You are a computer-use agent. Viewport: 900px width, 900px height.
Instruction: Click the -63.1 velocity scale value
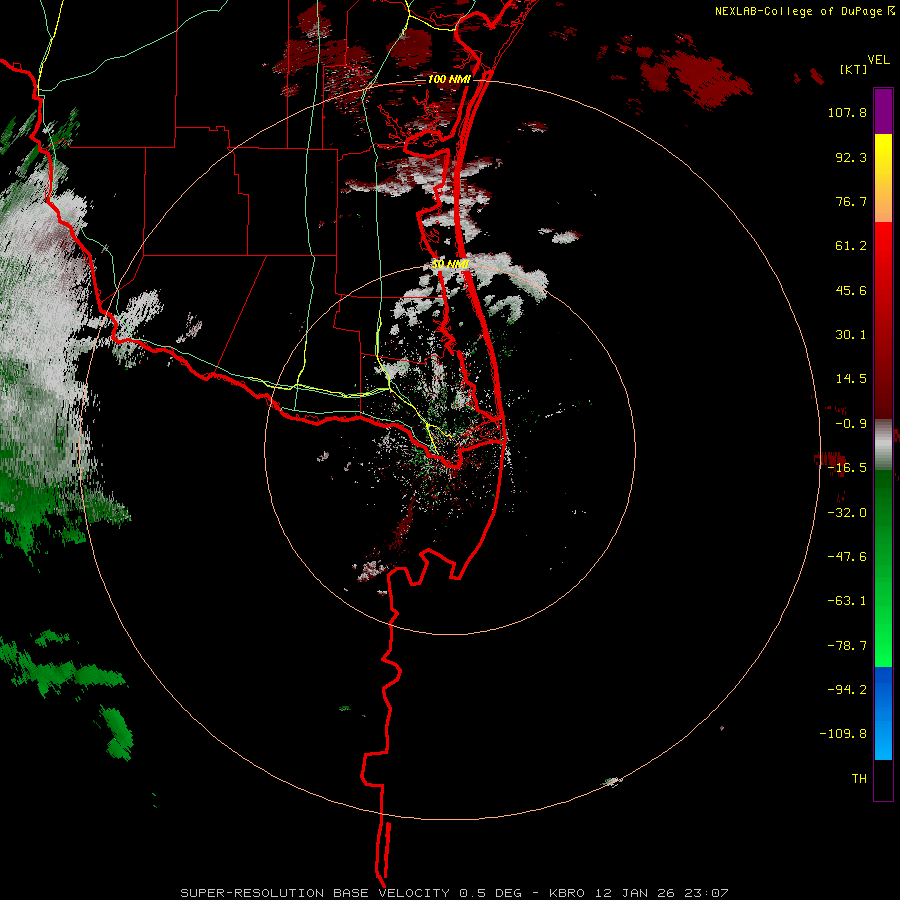pyautogui.click(x=847, y=601)
